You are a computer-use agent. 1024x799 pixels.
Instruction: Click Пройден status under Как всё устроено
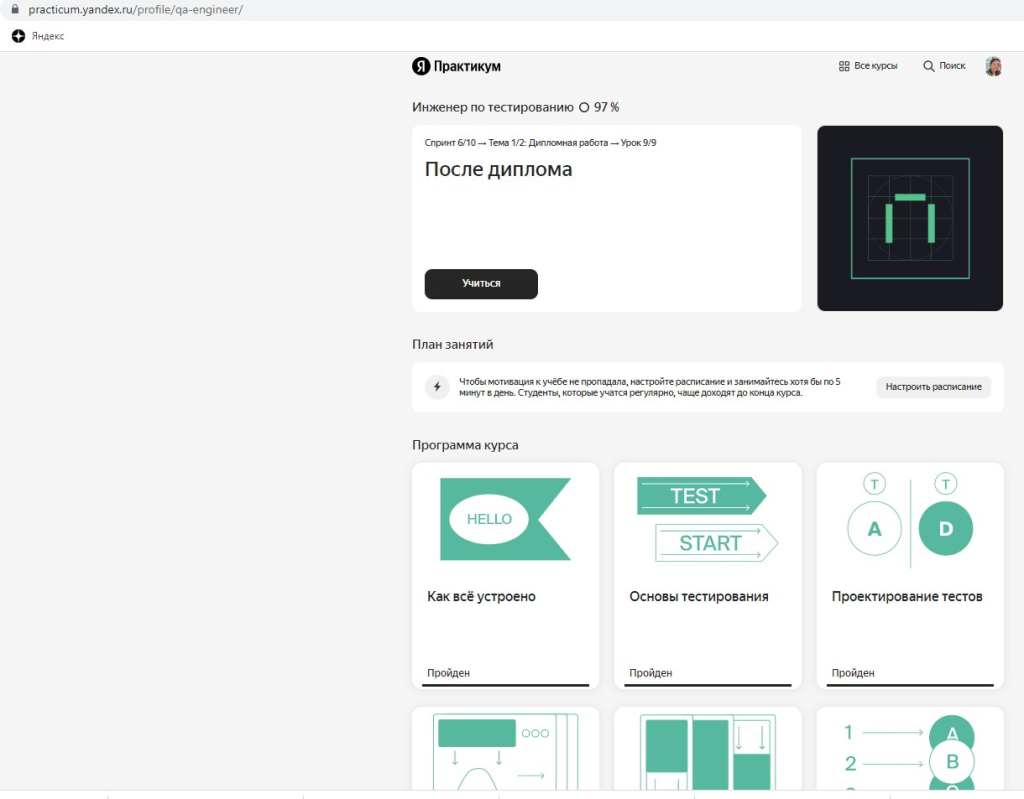[448, 673]
